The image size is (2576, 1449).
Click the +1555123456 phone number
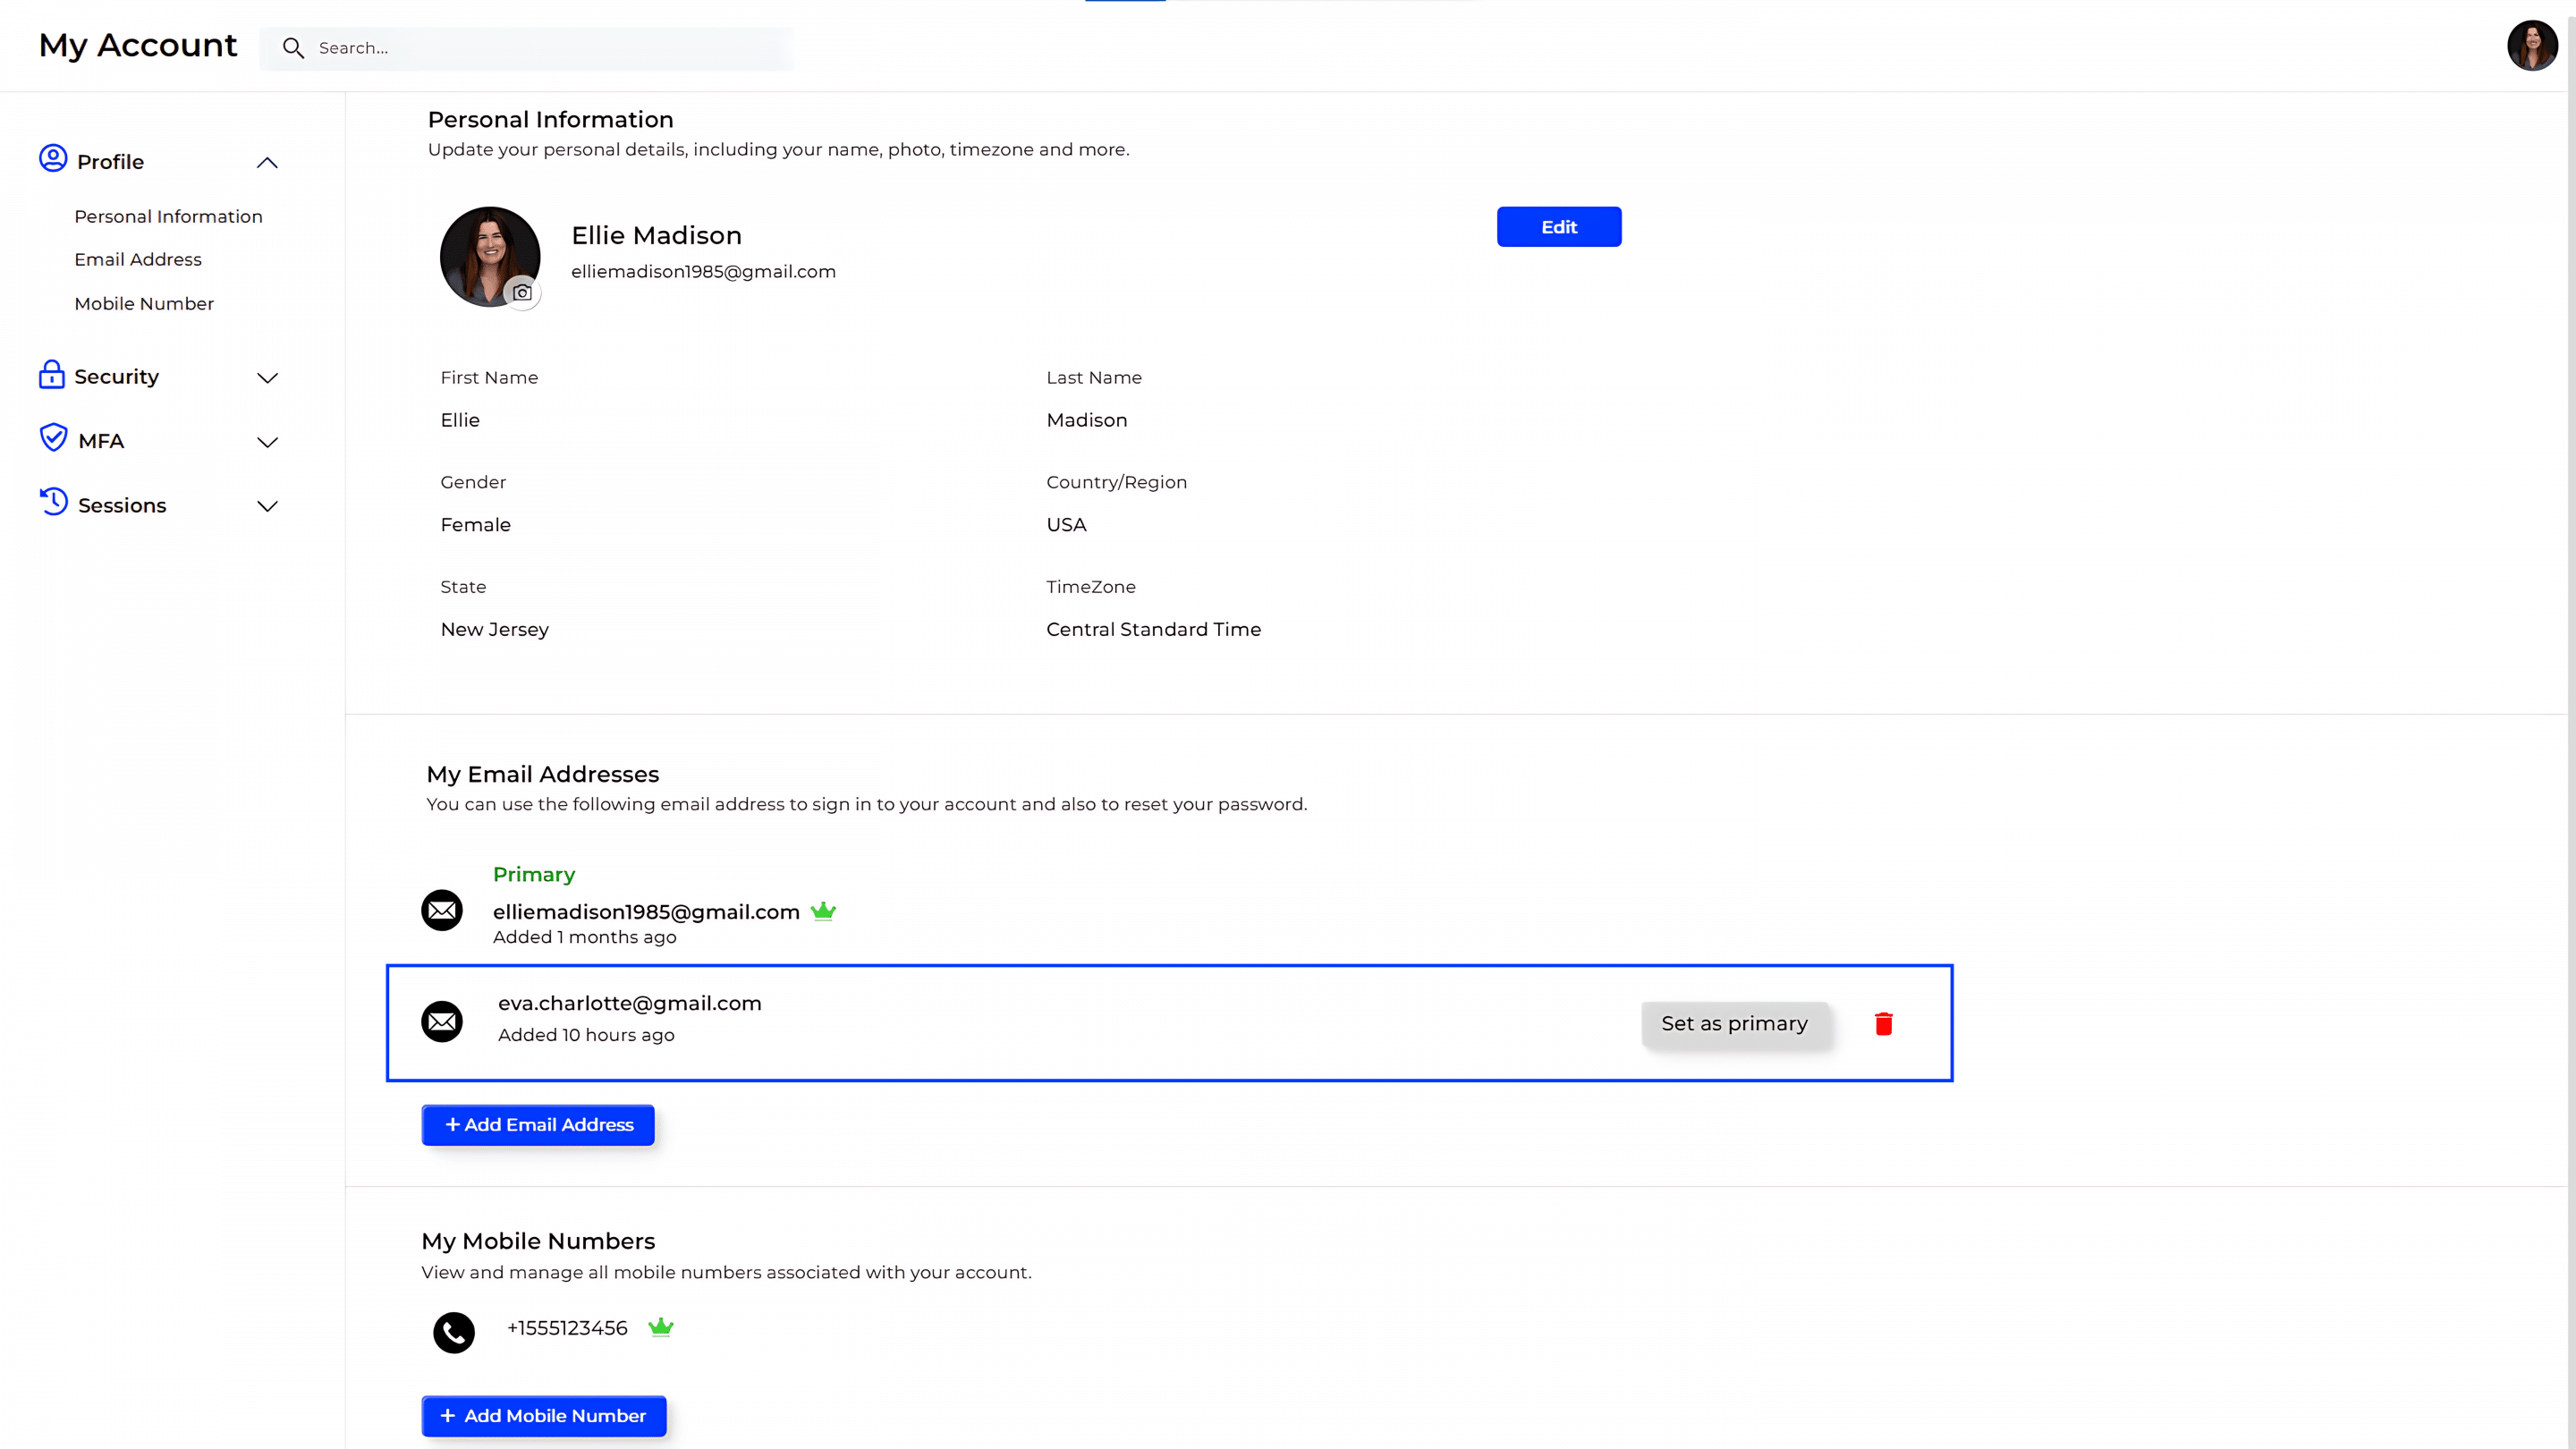(567, 1328)
